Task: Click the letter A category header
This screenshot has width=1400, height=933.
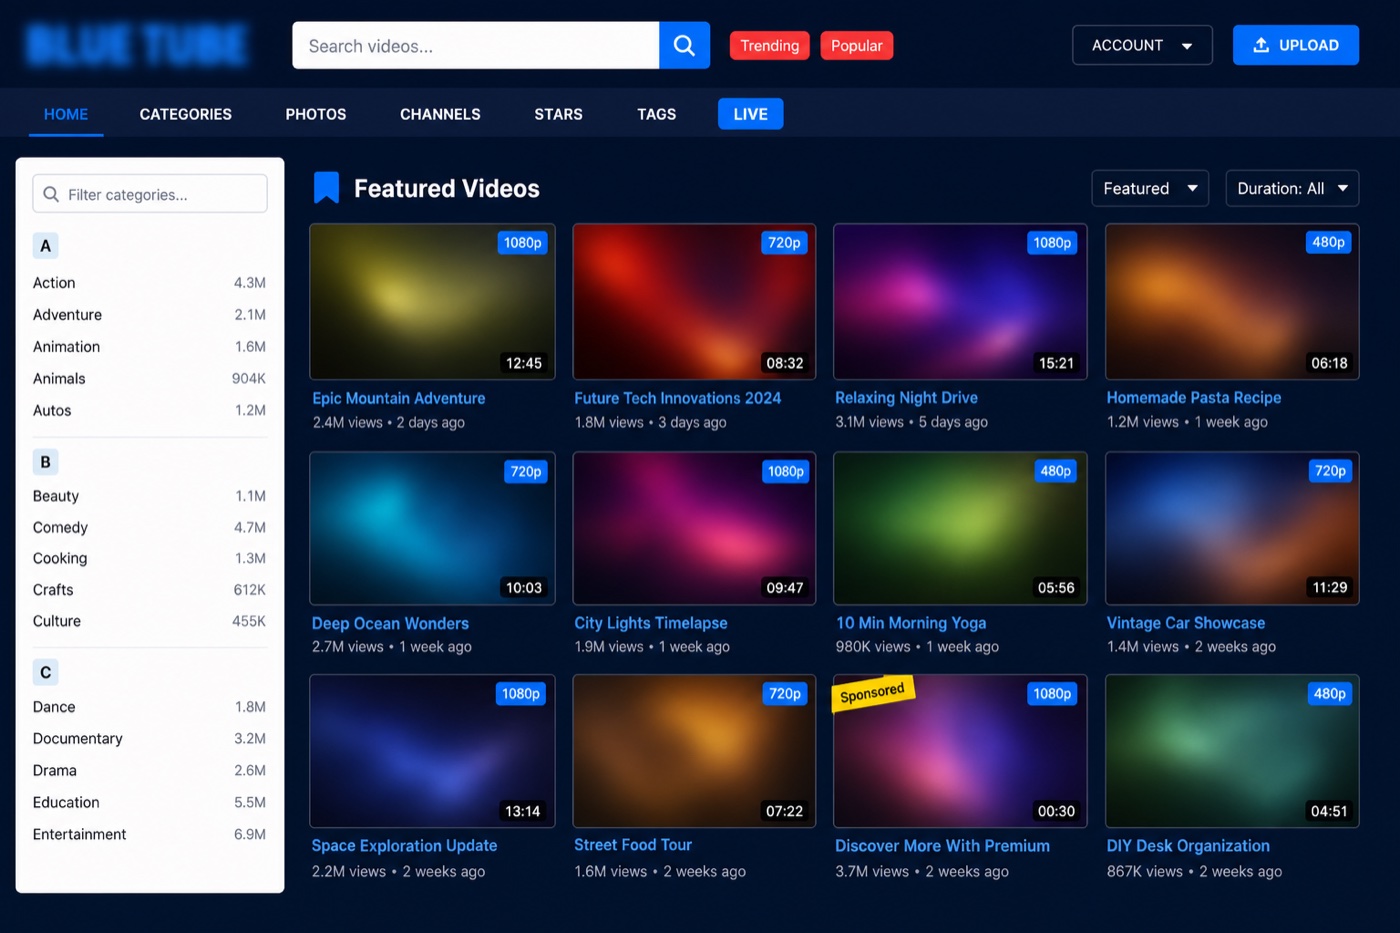Action: pos(45,246)
